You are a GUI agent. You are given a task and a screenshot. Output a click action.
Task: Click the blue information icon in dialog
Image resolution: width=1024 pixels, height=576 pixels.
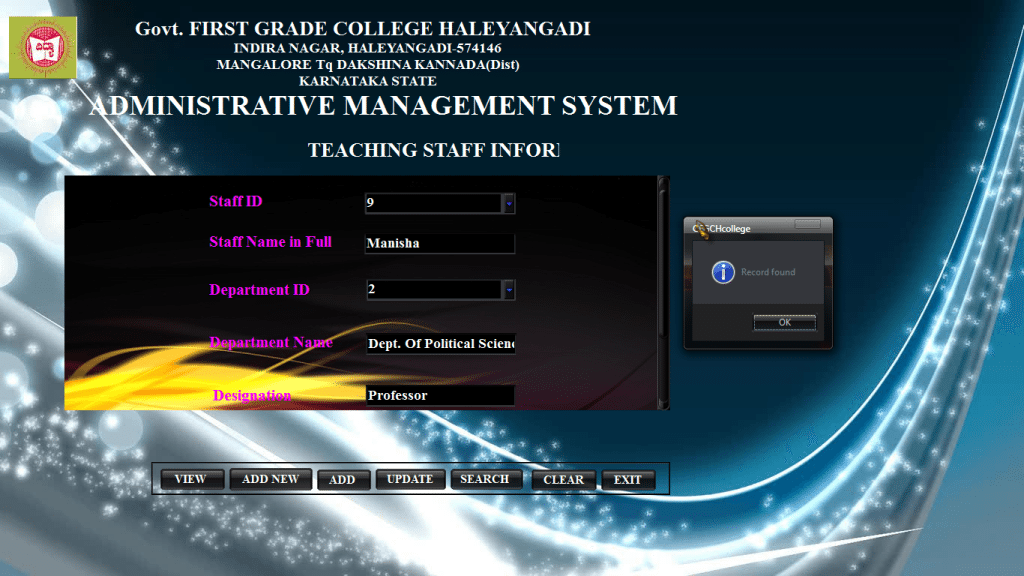click(722, 272)
